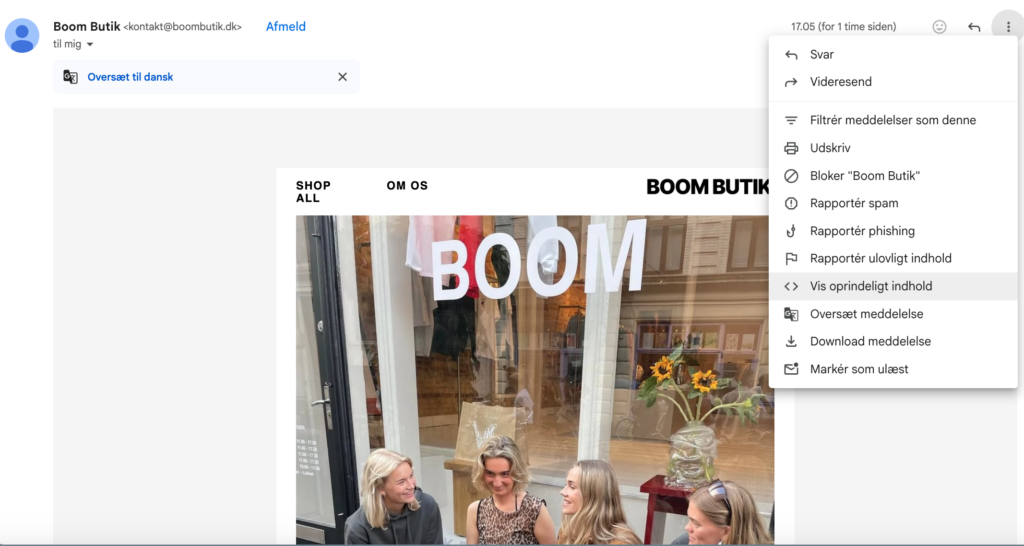1024x546 pixels.
Task: Click the translate icon beside Oversæt til dansk
Action: 71,76
